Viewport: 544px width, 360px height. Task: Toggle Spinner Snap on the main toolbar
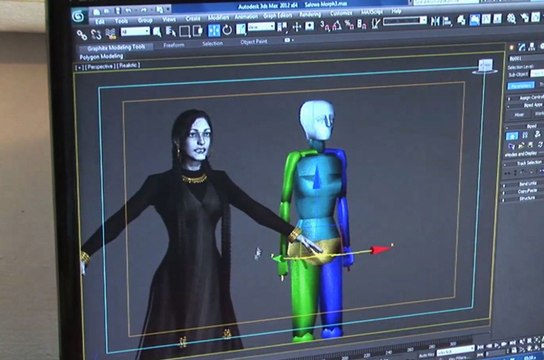(361, 24)
